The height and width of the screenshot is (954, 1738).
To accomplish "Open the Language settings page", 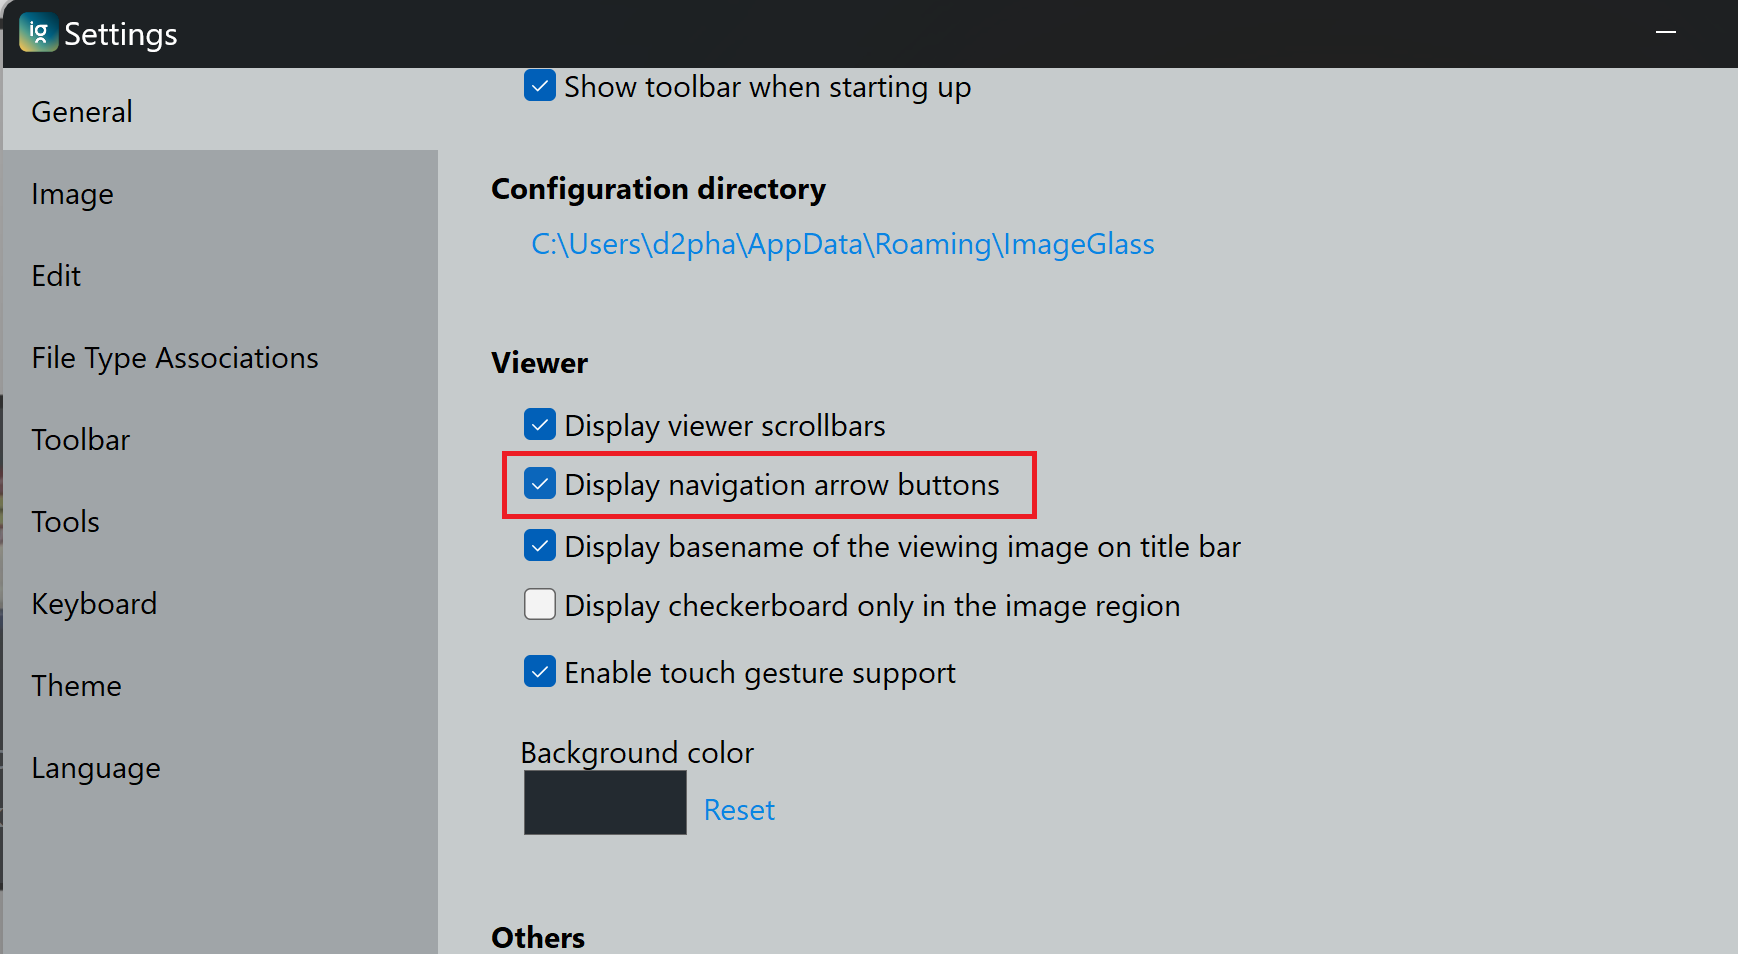I will tap(96, 768).
